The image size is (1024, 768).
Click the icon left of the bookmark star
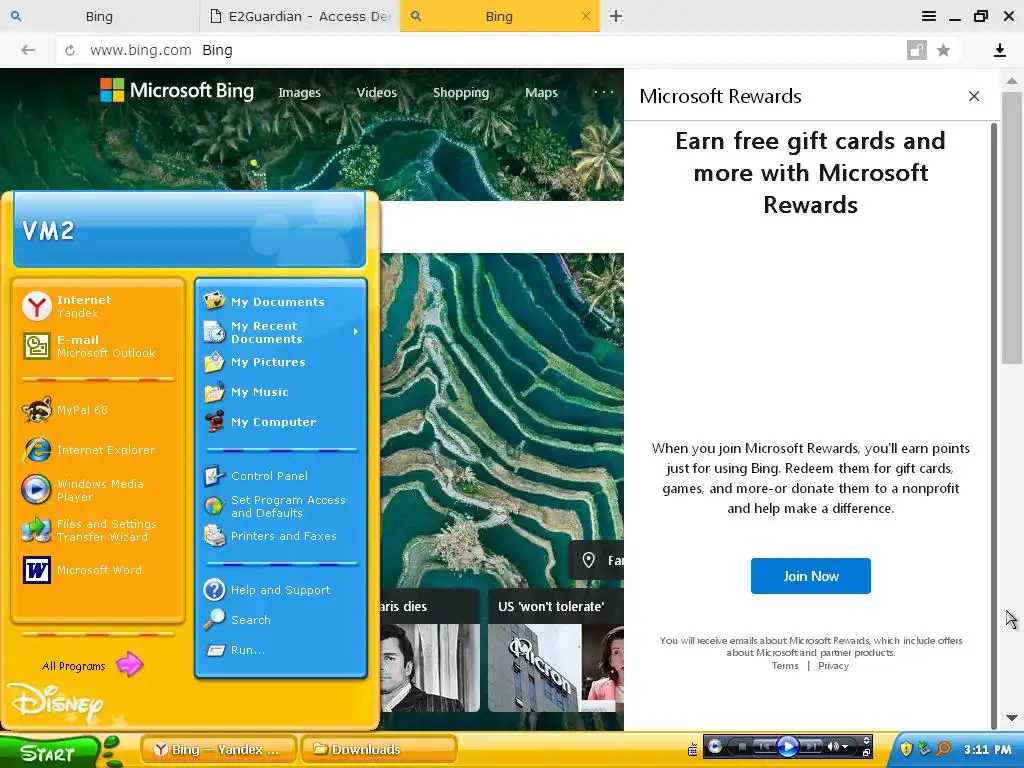click(x=917, y=50)
